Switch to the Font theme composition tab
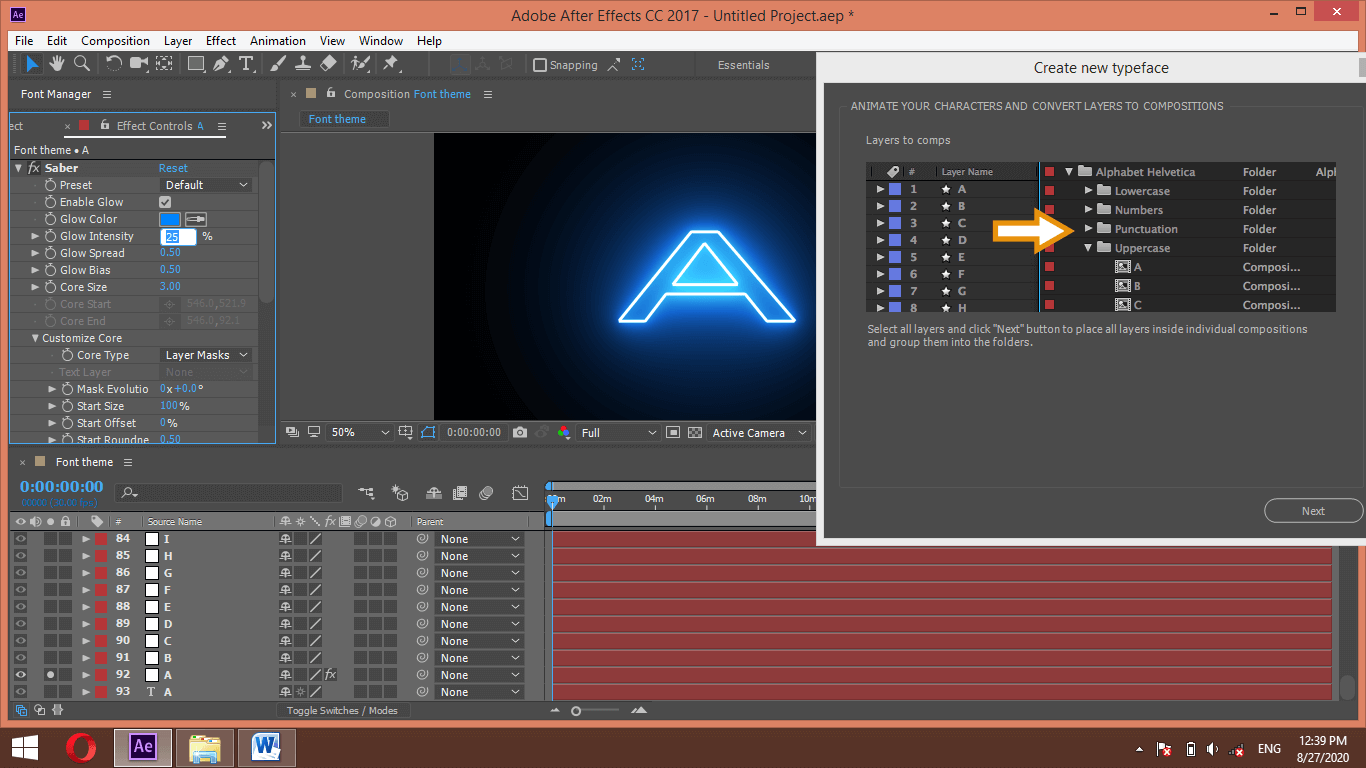This screenshot has height=768, width=1366. tap(342, 118)
